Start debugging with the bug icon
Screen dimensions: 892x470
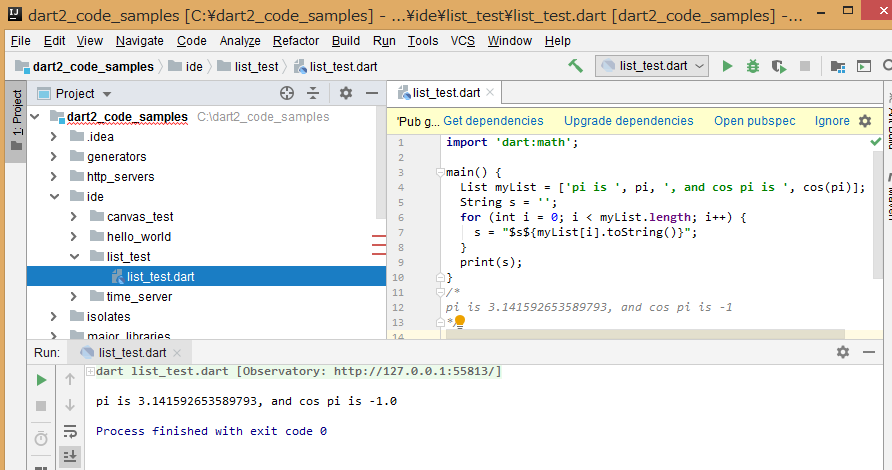click(753, 66)
